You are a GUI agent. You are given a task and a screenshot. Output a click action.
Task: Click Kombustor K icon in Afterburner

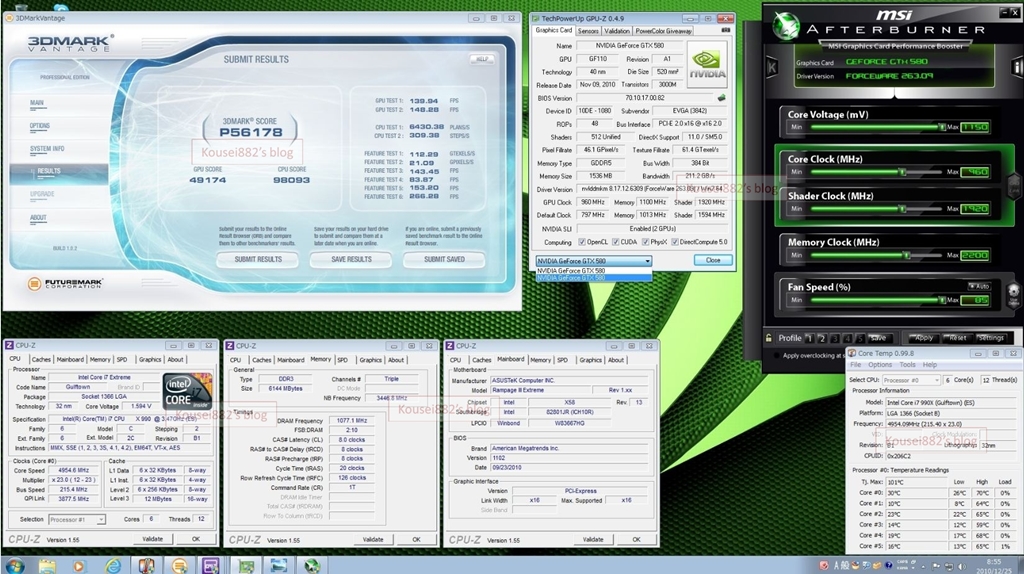point(772,67)
